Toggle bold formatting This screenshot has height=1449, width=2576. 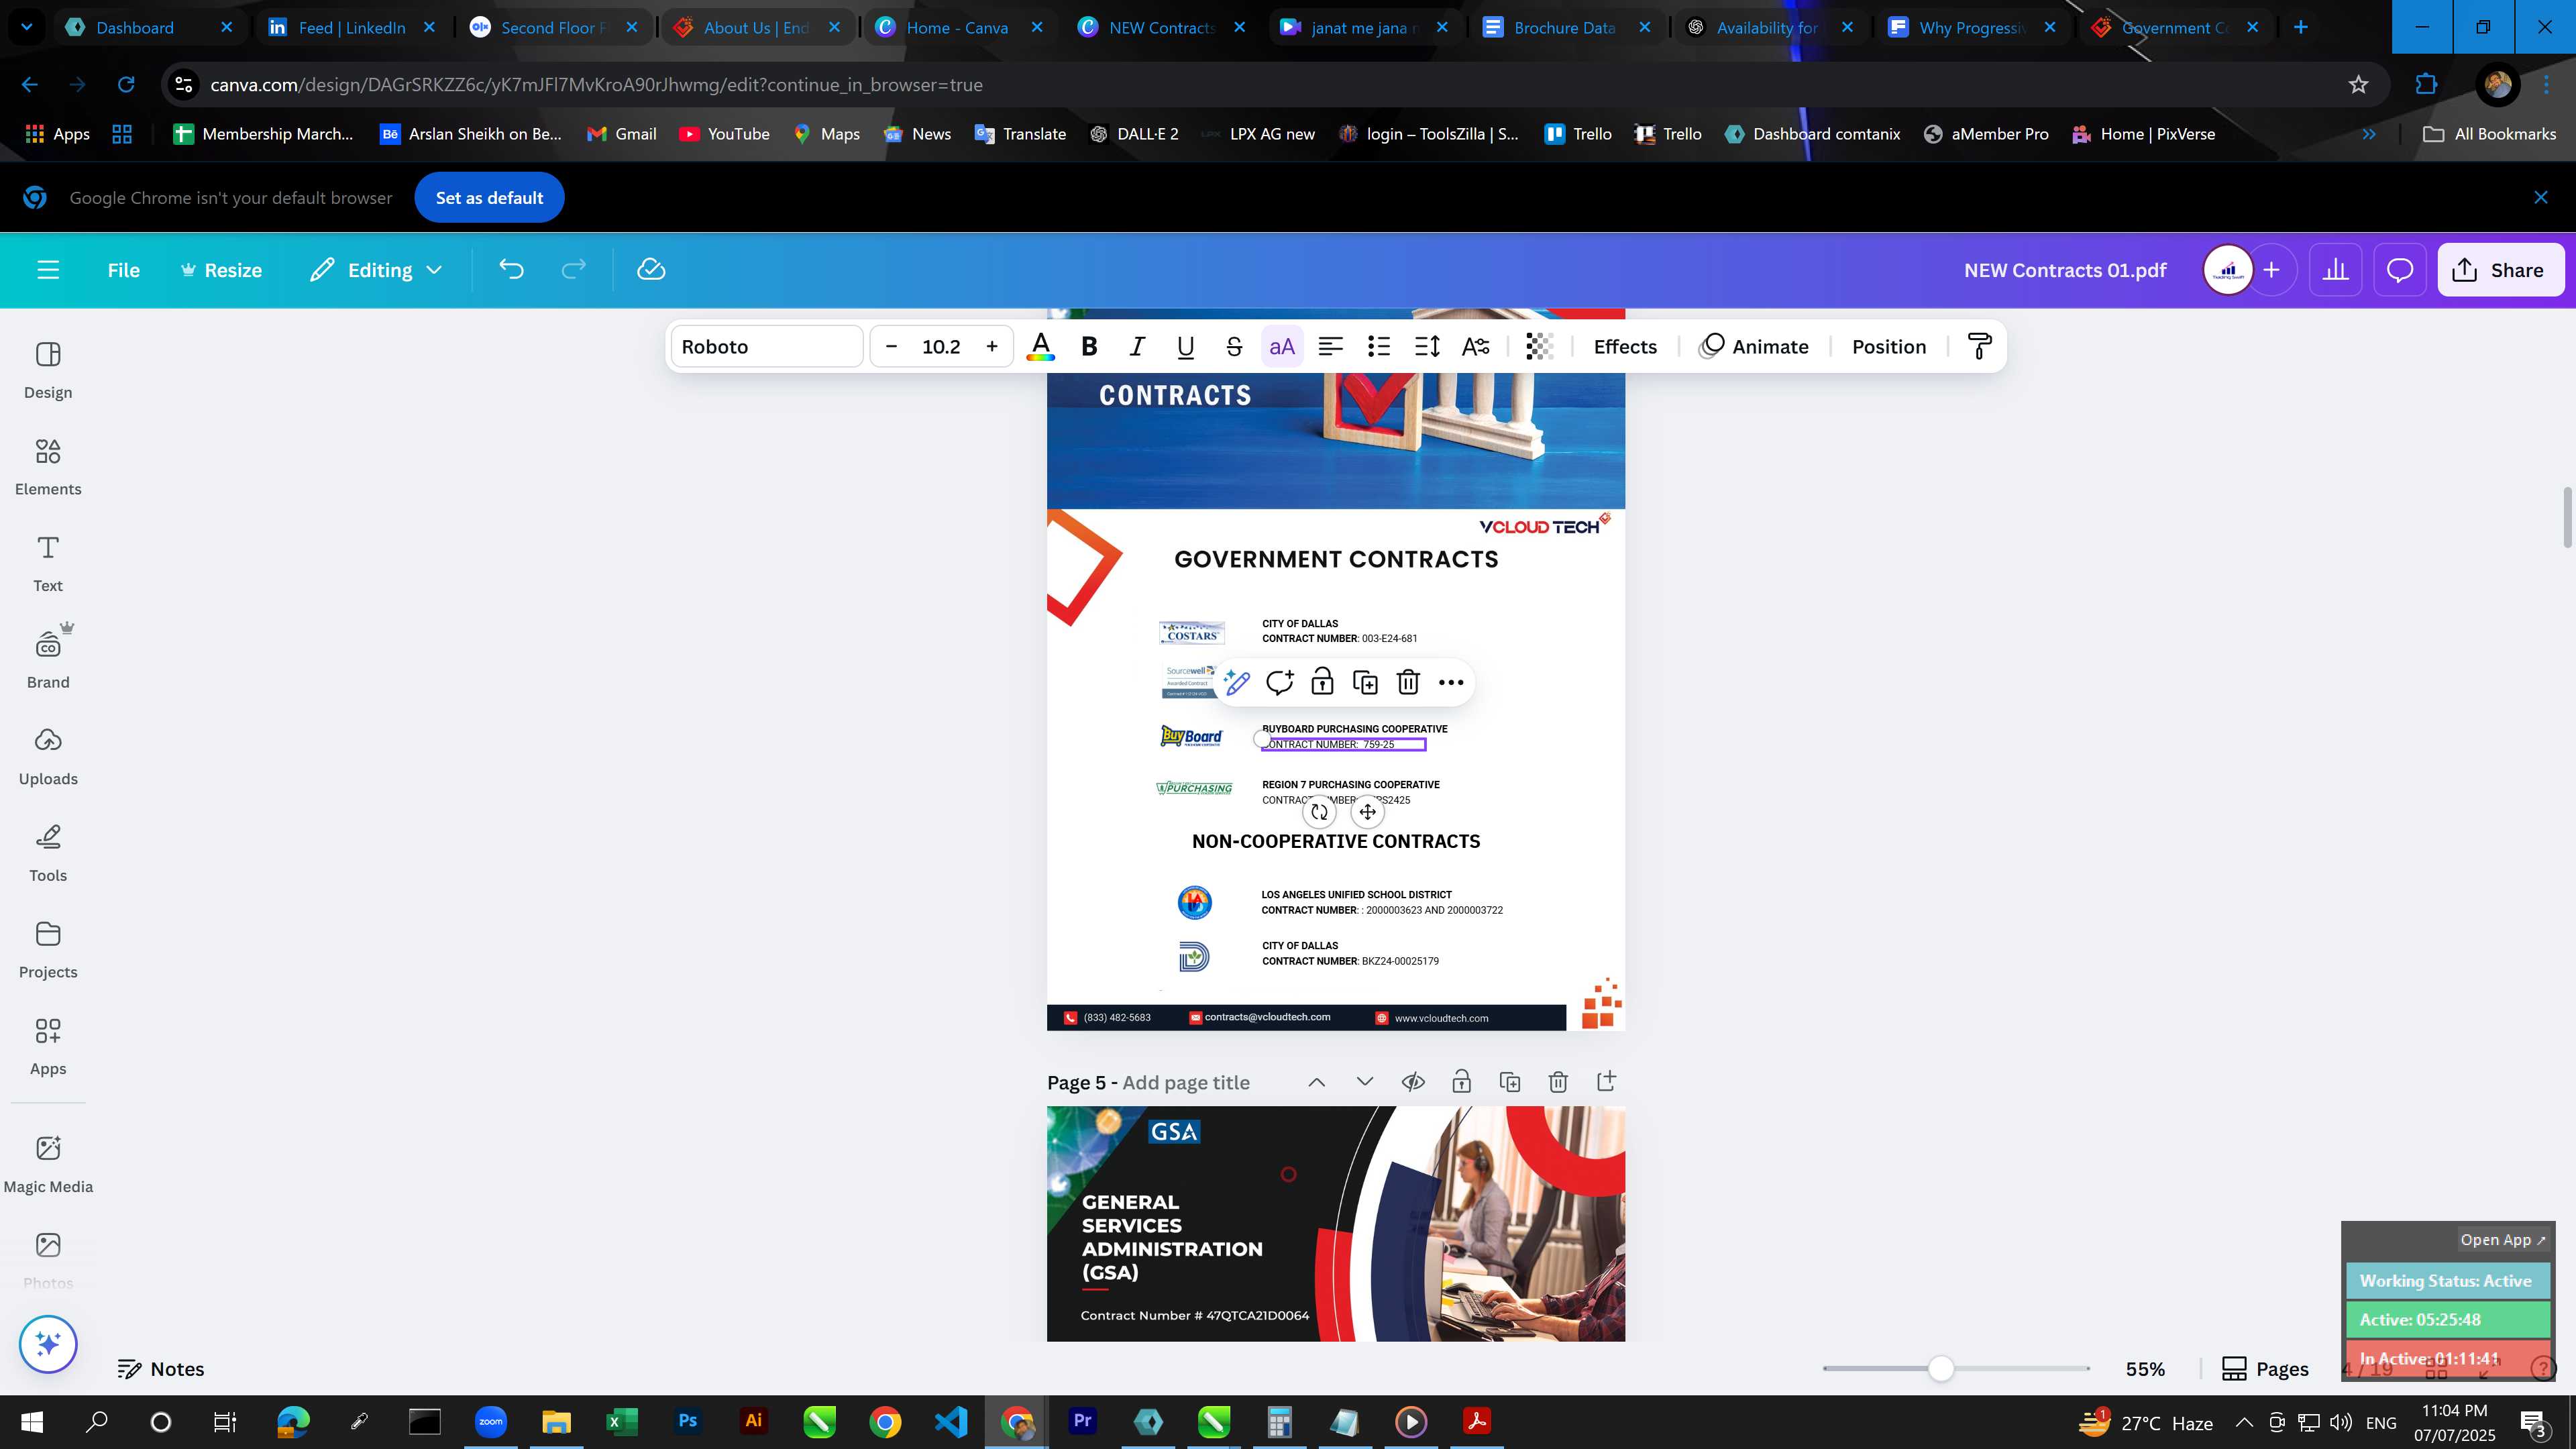1089,347
